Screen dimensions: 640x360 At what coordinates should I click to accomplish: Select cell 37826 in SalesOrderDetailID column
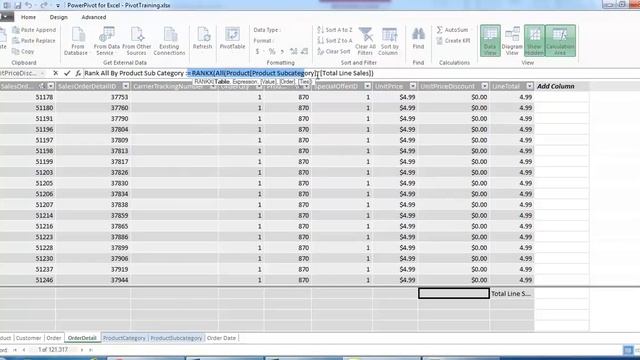[x=93, y=172]
